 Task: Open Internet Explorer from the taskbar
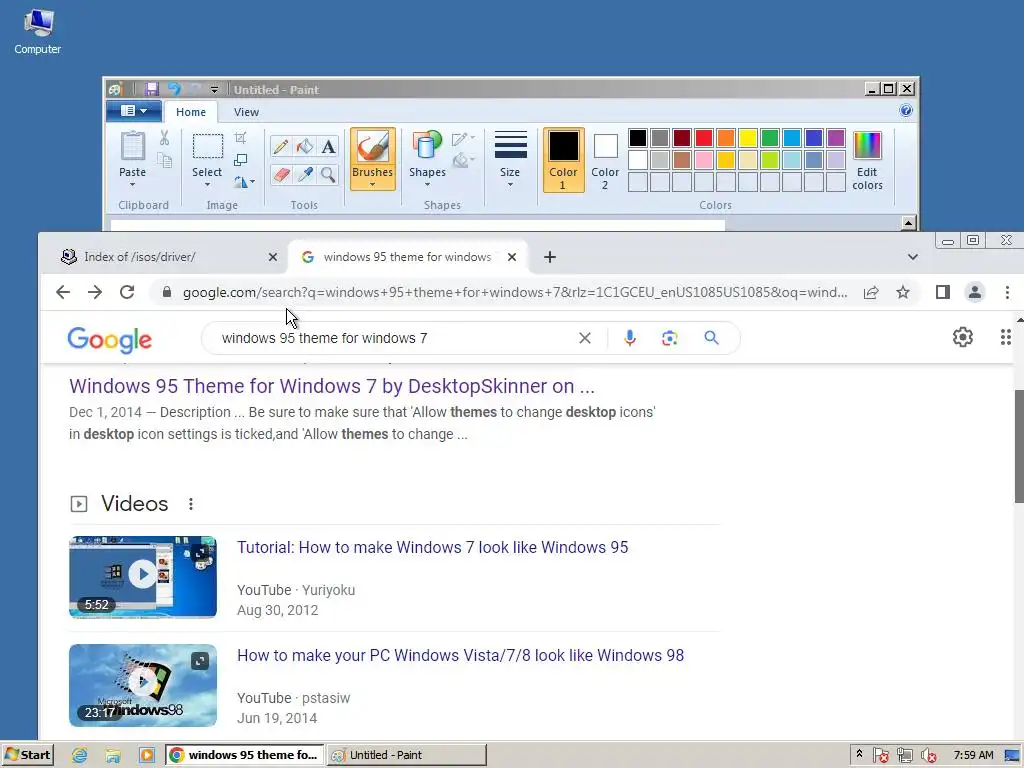point(79,755)
